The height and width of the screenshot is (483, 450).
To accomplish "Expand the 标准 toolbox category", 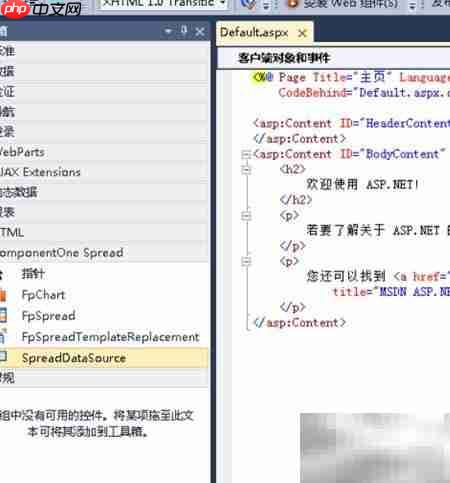I will (x=104, y=51).
